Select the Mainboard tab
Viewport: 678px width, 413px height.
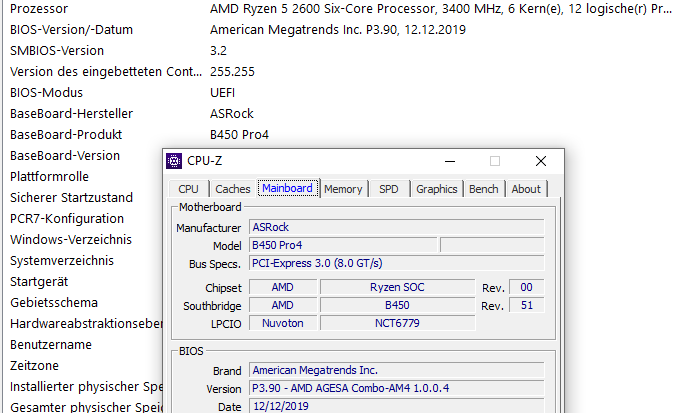[x=288, y=188]
